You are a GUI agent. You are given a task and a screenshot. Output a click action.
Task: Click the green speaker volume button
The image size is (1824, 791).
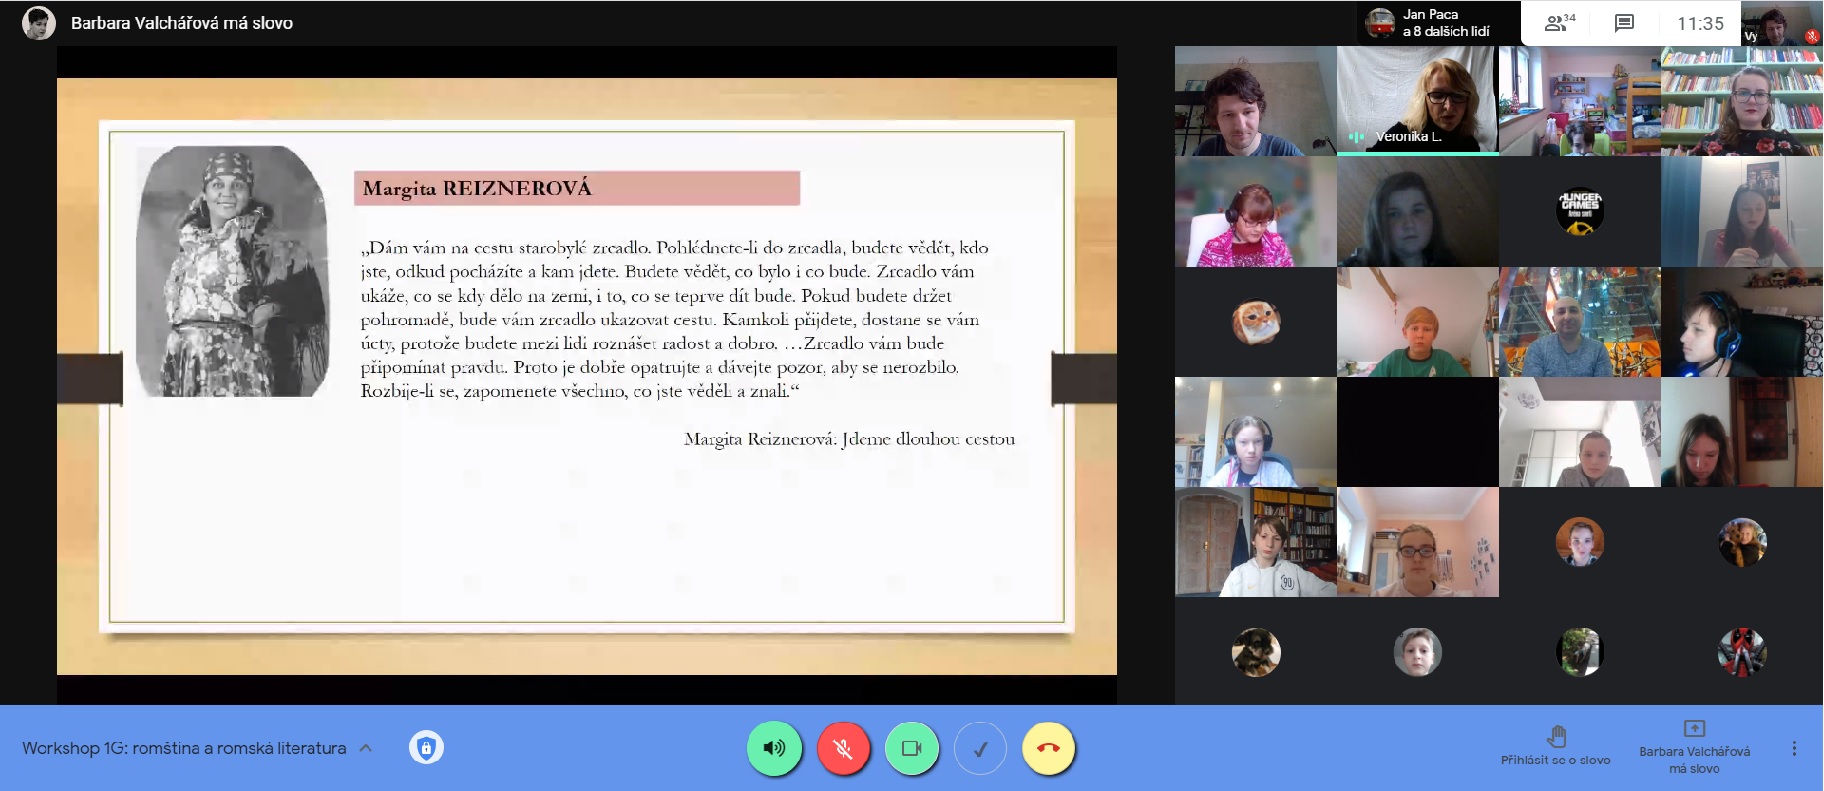point(774,748)
